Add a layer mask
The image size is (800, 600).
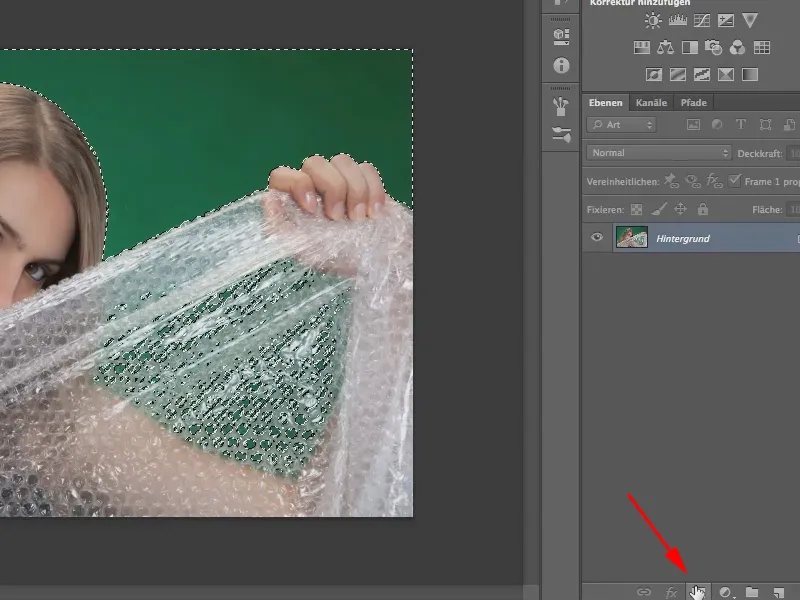tap(698, 592)
